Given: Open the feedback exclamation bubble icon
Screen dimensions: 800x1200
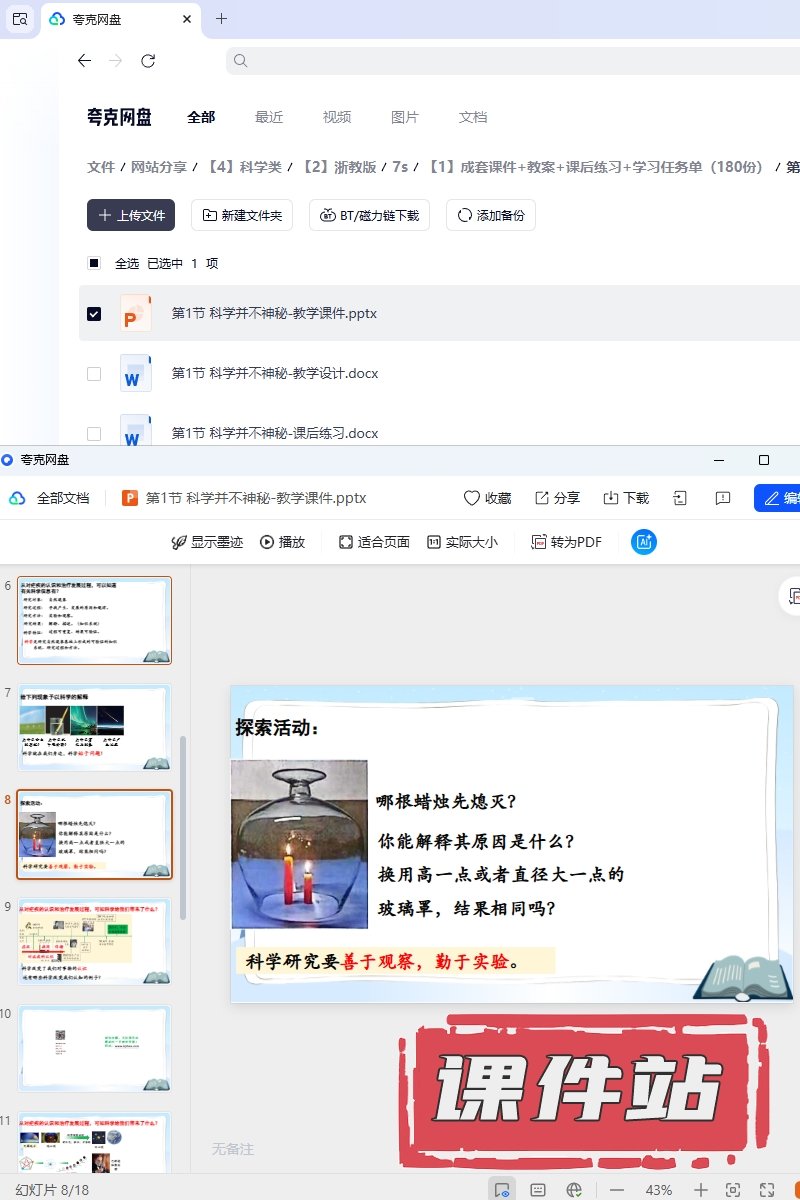Looking at the screenshot, I should 723,498.
